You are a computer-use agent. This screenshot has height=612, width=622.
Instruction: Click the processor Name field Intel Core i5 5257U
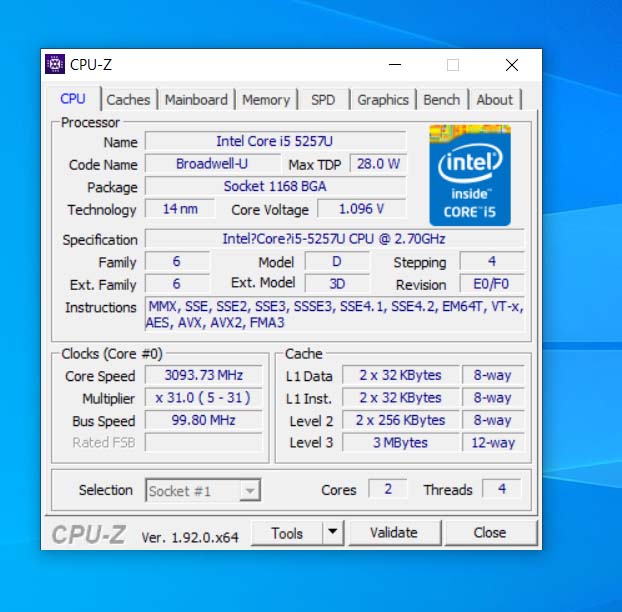275,141
